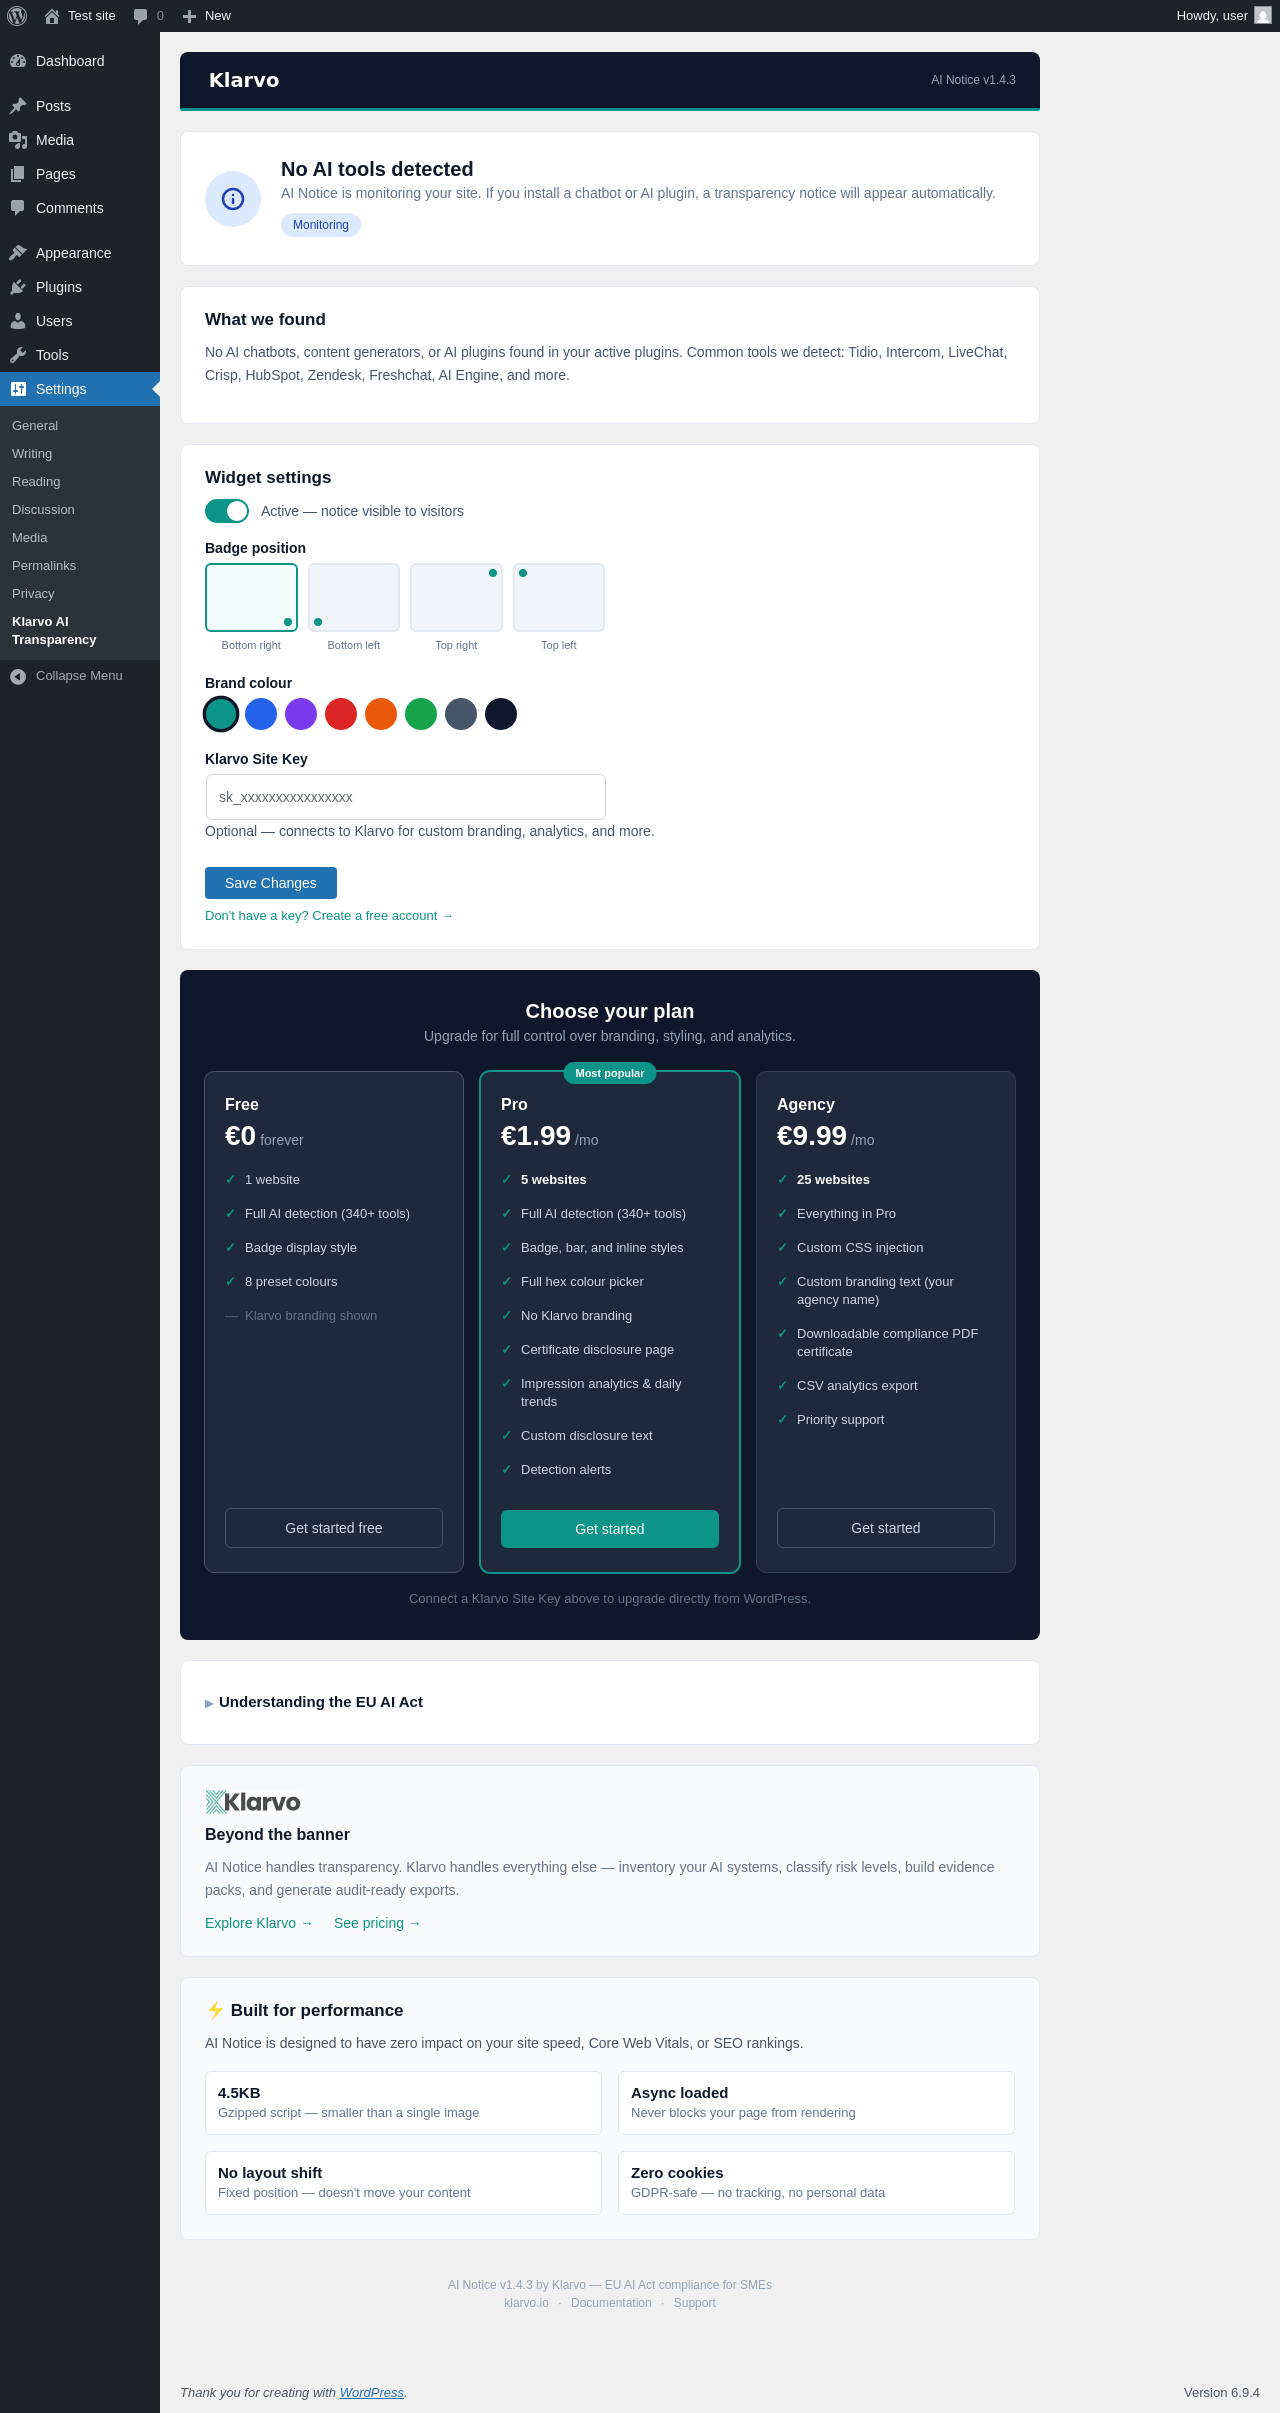
Task: Click the Save Changes button
Action: [271, 883]
